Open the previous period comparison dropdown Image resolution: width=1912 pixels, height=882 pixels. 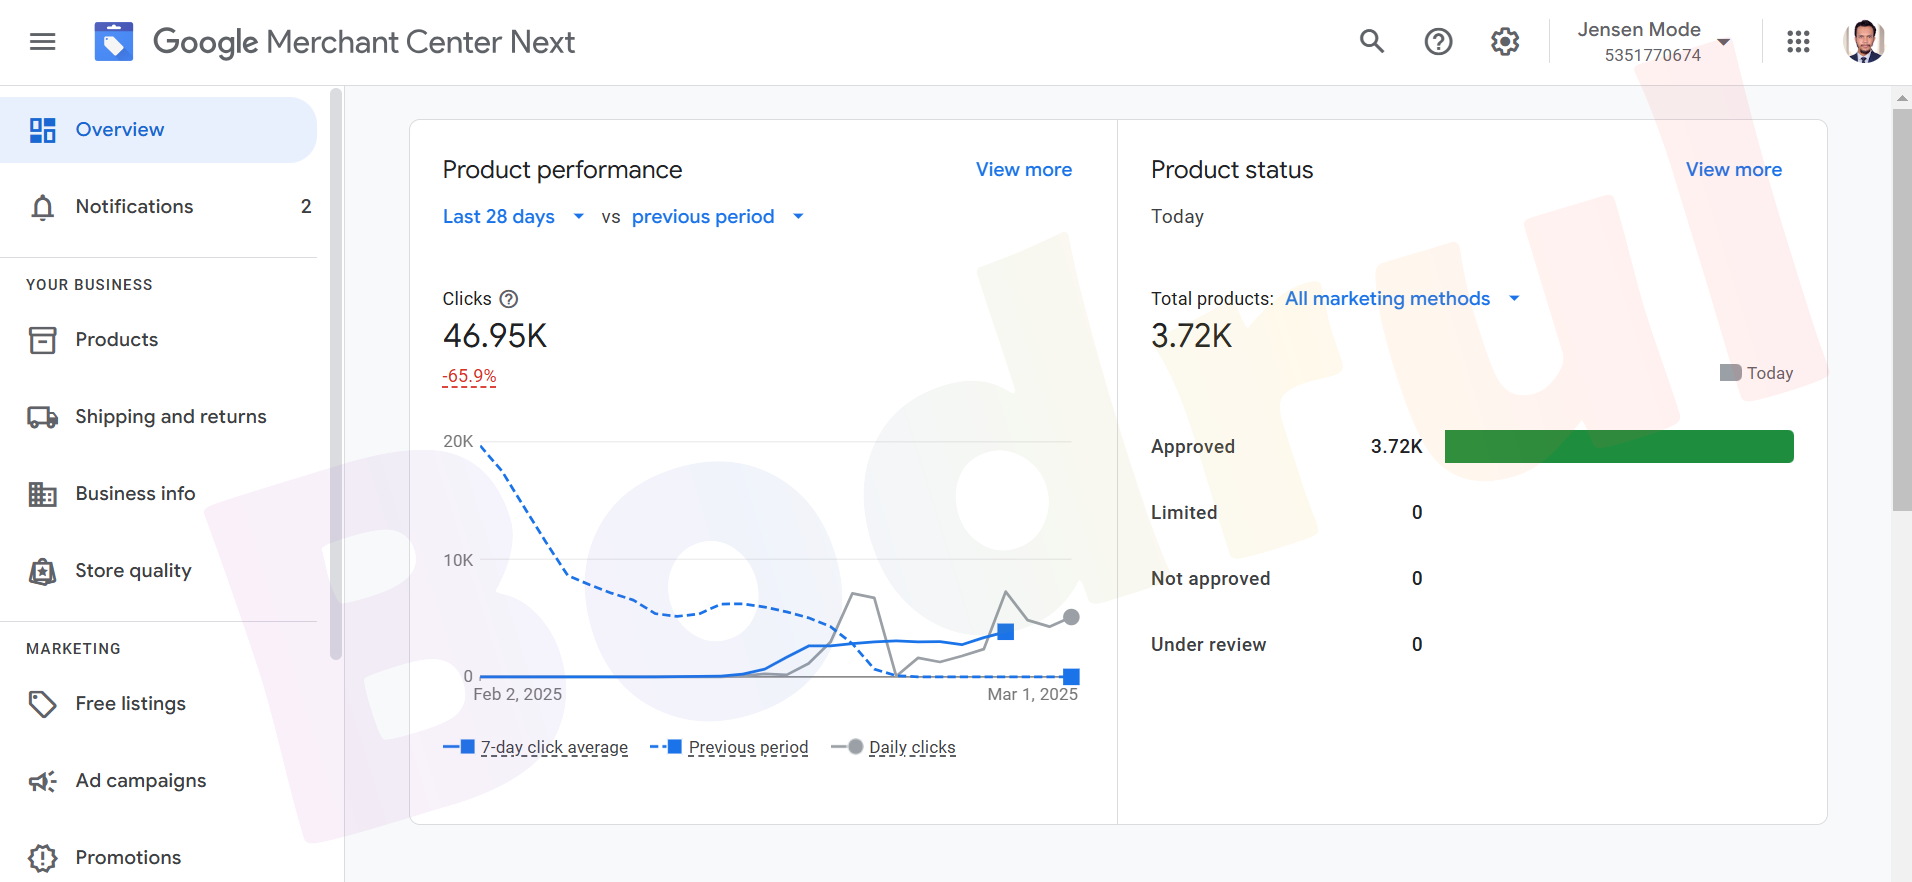(718, 217)
